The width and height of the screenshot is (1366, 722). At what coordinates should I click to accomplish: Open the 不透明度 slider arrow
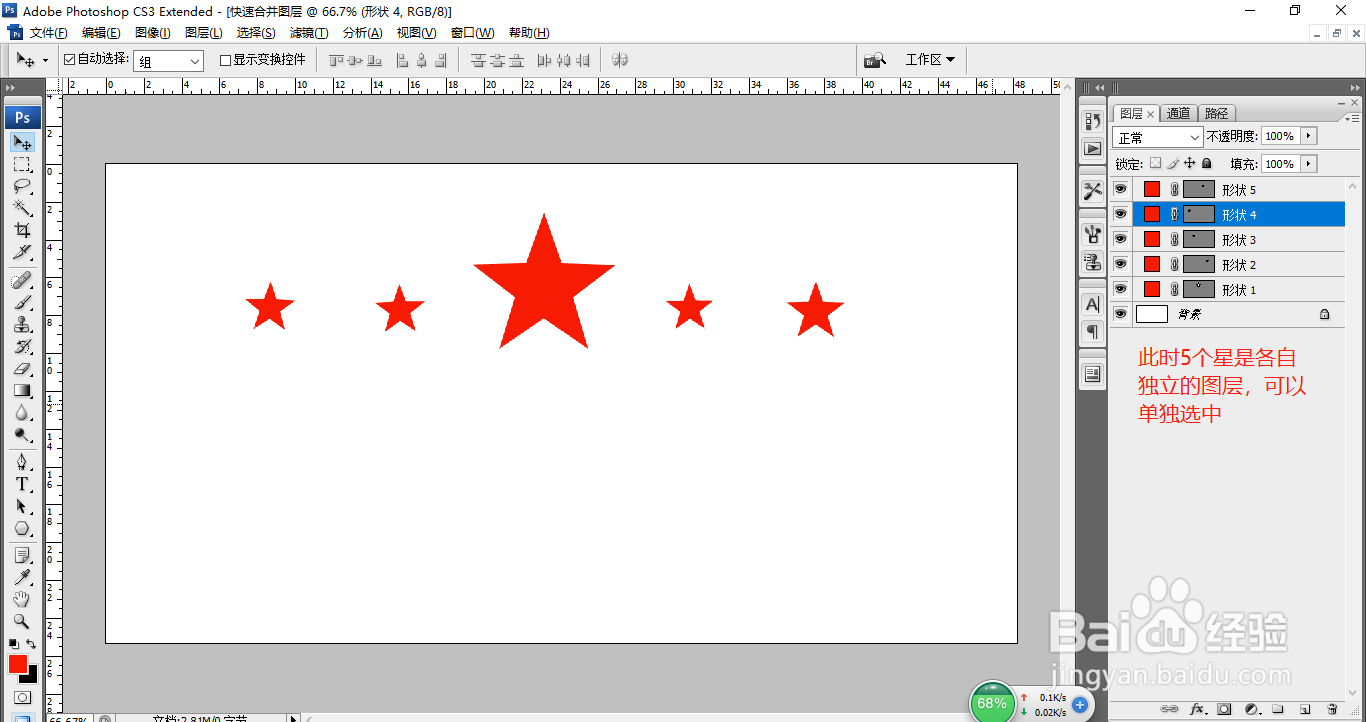tap(1308, 136)
